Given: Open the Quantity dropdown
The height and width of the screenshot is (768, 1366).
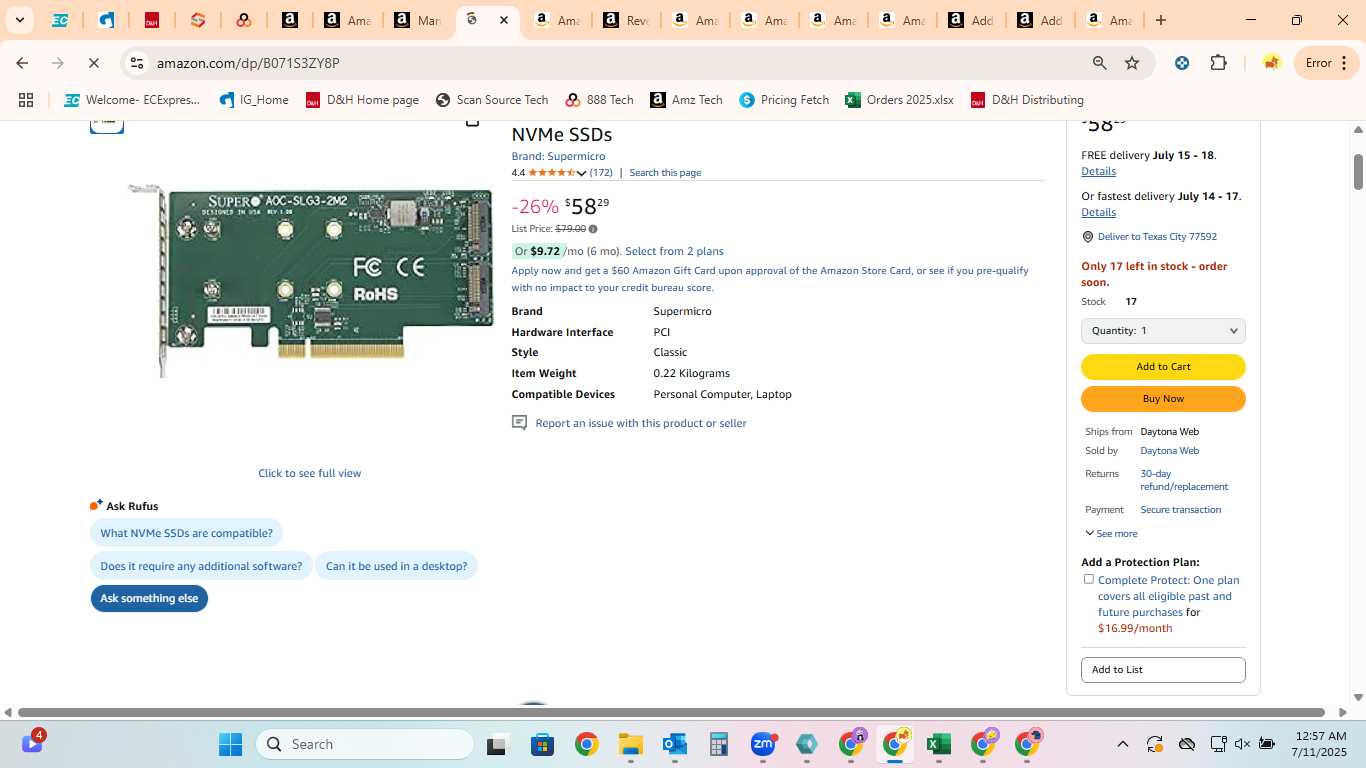Looking at the screenshot, I should click(x=1163, y=331).
